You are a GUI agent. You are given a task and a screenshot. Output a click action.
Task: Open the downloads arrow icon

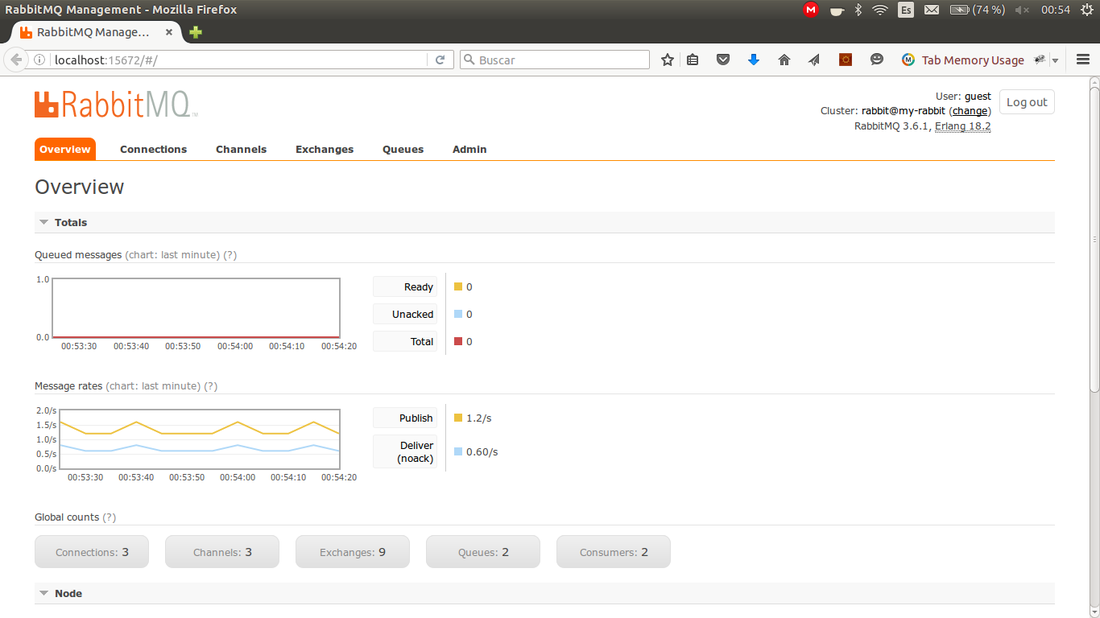[753, 60]
